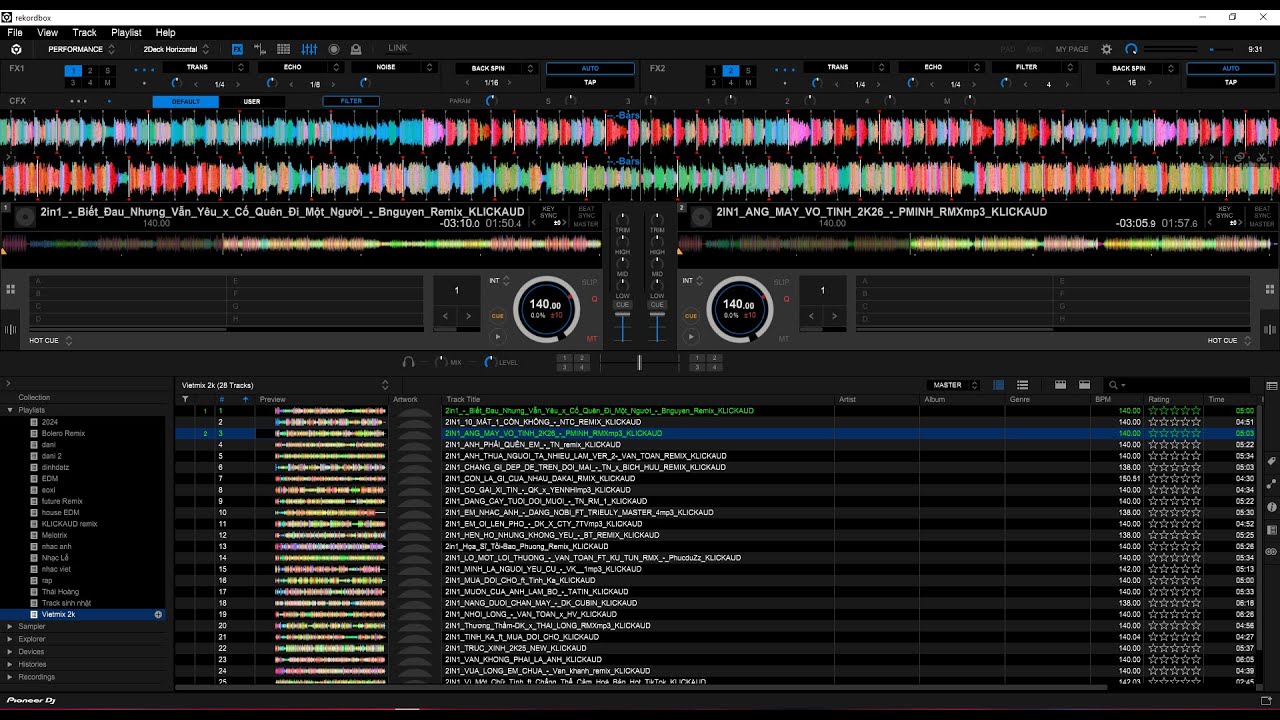Click the filter funnel icon in track list
Viewport: 1280px width, 720px height.
tap(185, 400)
